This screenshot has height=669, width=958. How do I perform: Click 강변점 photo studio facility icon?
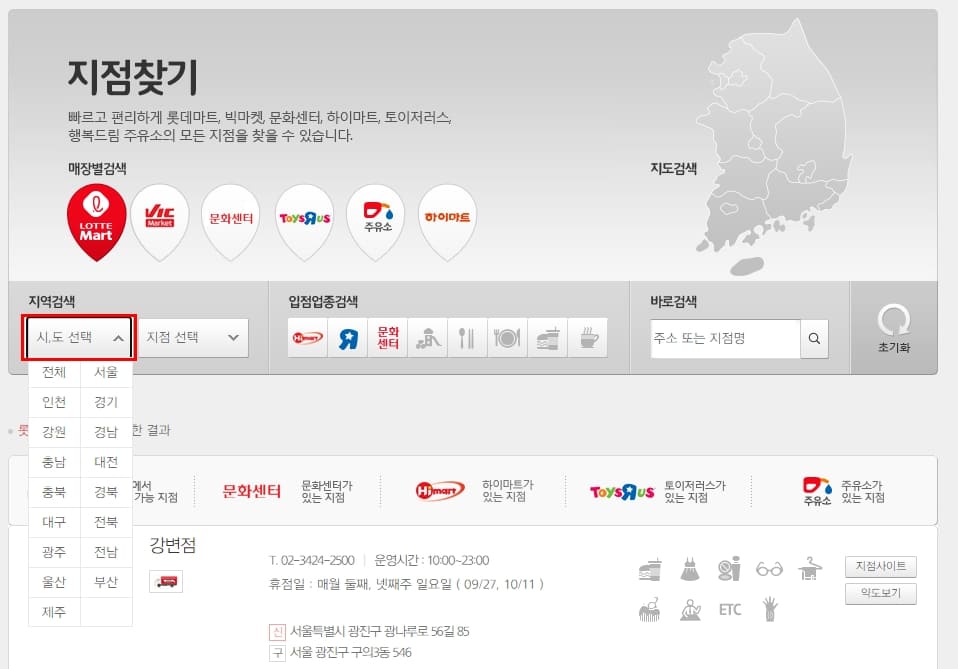click(x=729, y=569)
